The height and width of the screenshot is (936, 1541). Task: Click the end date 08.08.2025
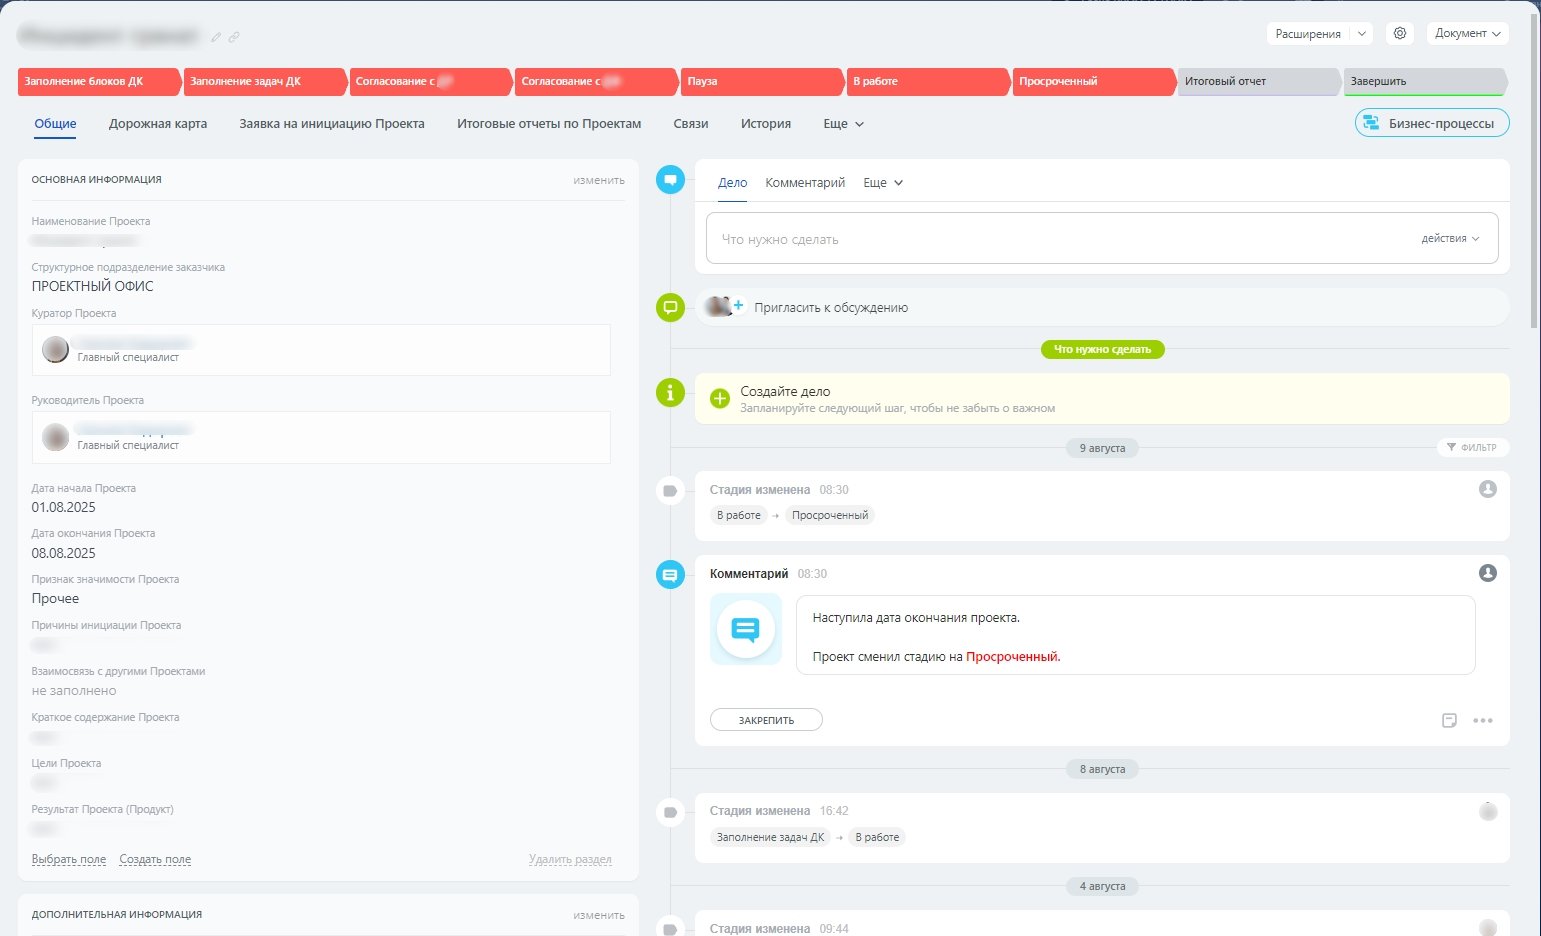click(64, 553)
